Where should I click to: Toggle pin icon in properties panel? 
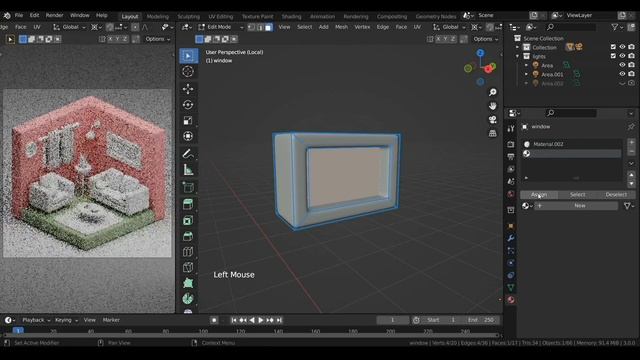(x=631, y=127)
